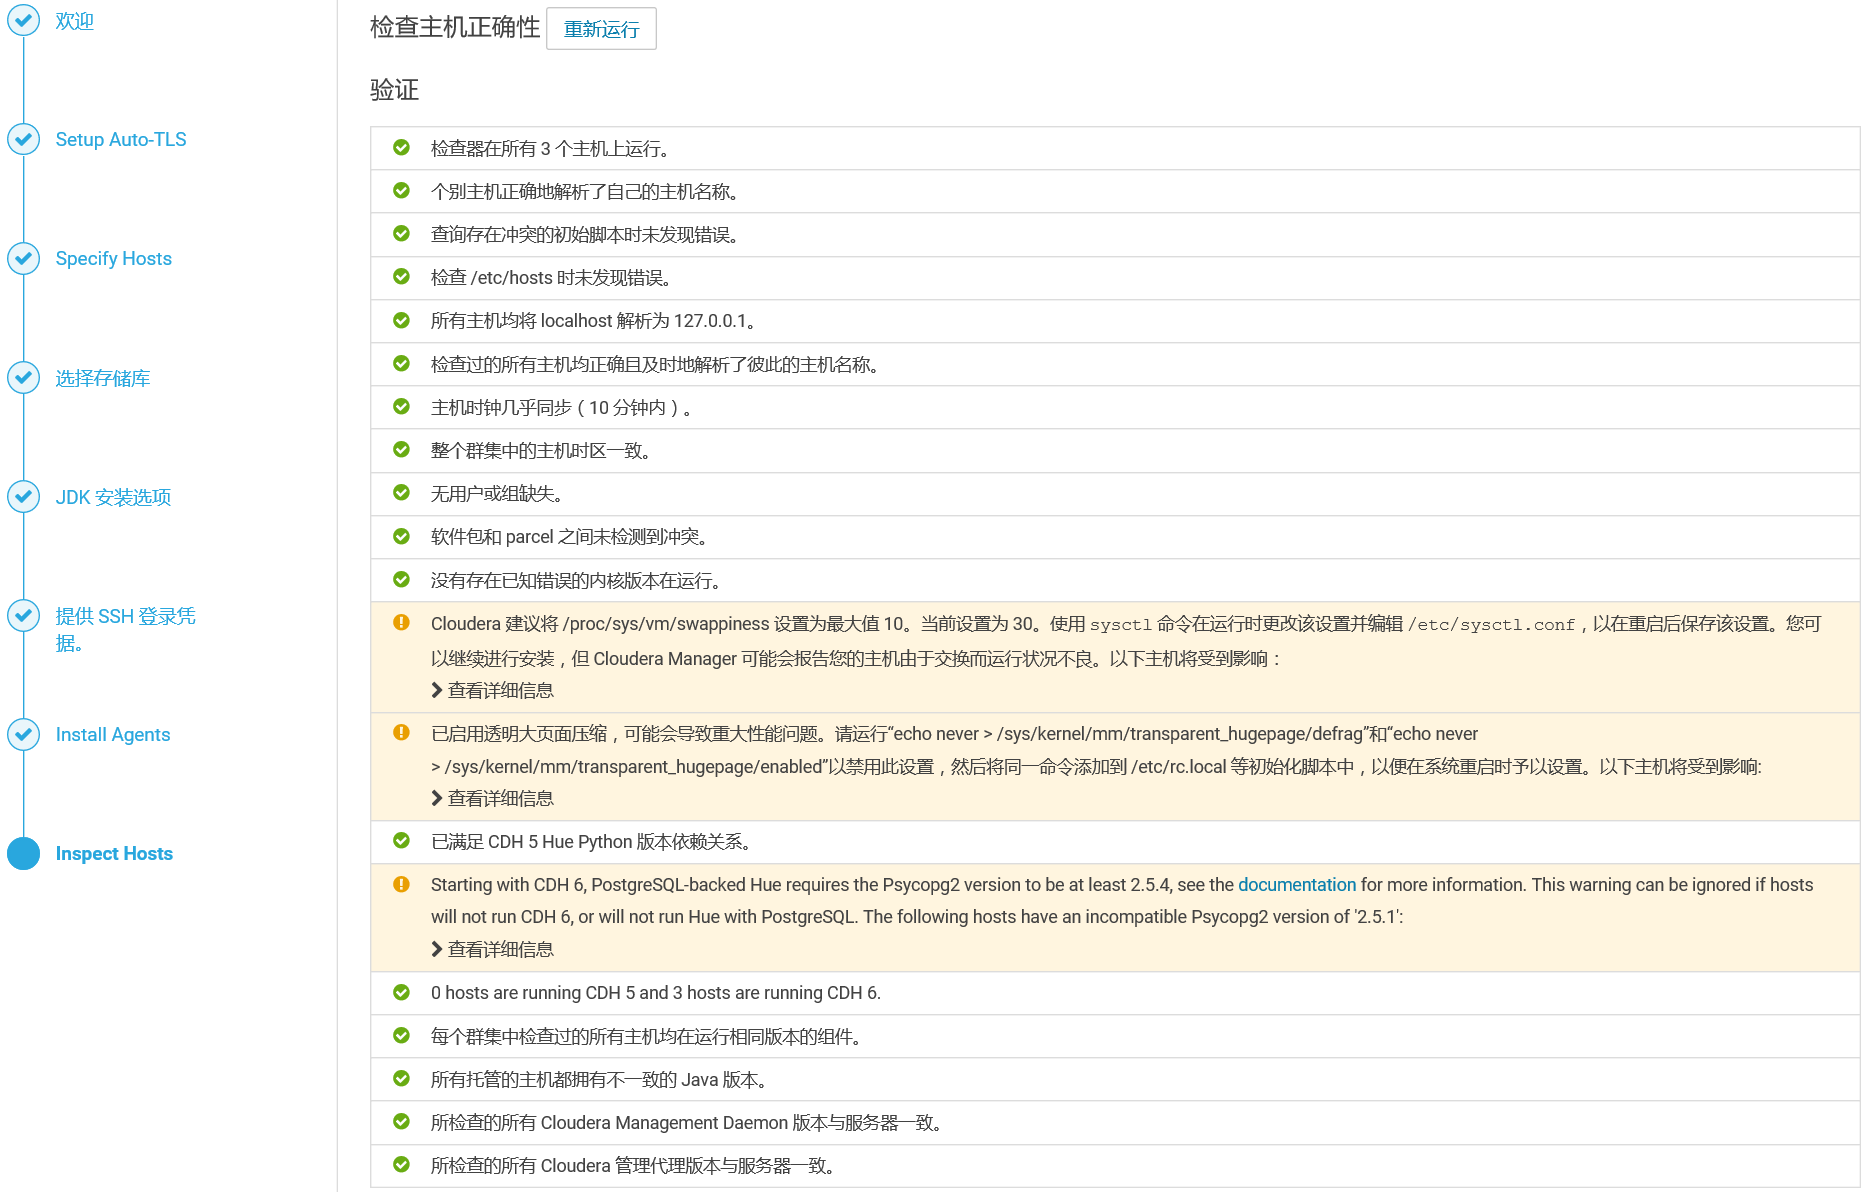1873x1192 pixels.
Task: Click the 检查主机正确性 heading
Action: click(x=455, y=27)
